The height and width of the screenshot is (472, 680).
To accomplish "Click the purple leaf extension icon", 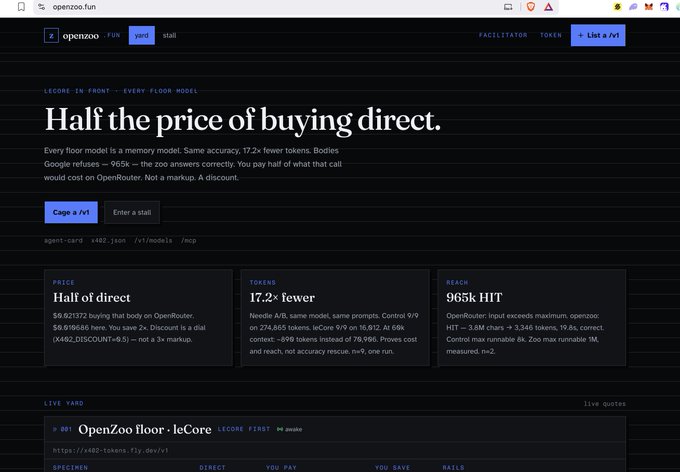I will pyautogui.click(x=633, y=7).
